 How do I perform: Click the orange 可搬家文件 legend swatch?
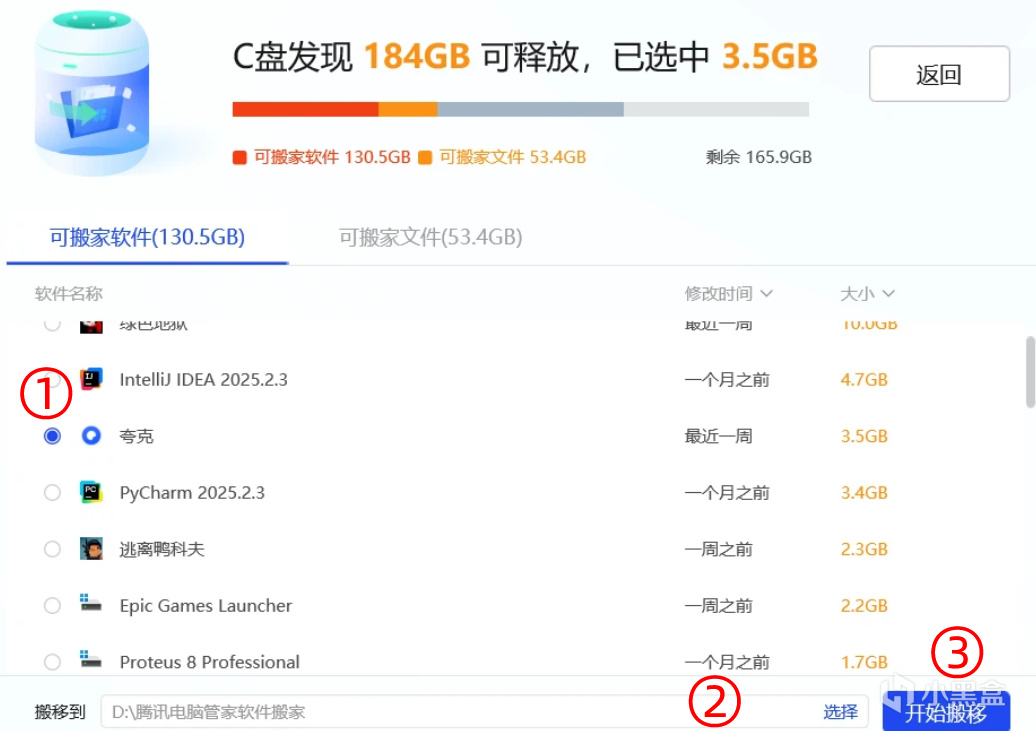click(x=425, y=157)
